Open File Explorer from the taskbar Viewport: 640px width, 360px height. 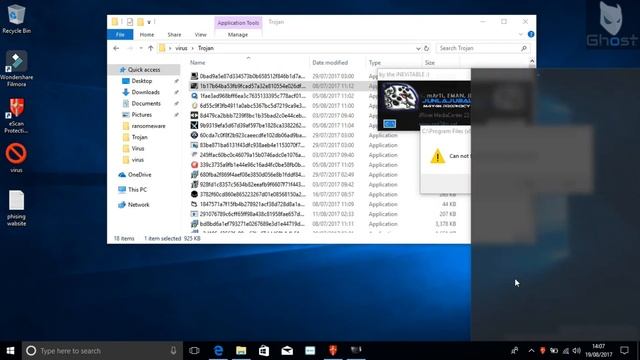click(241, 351)
